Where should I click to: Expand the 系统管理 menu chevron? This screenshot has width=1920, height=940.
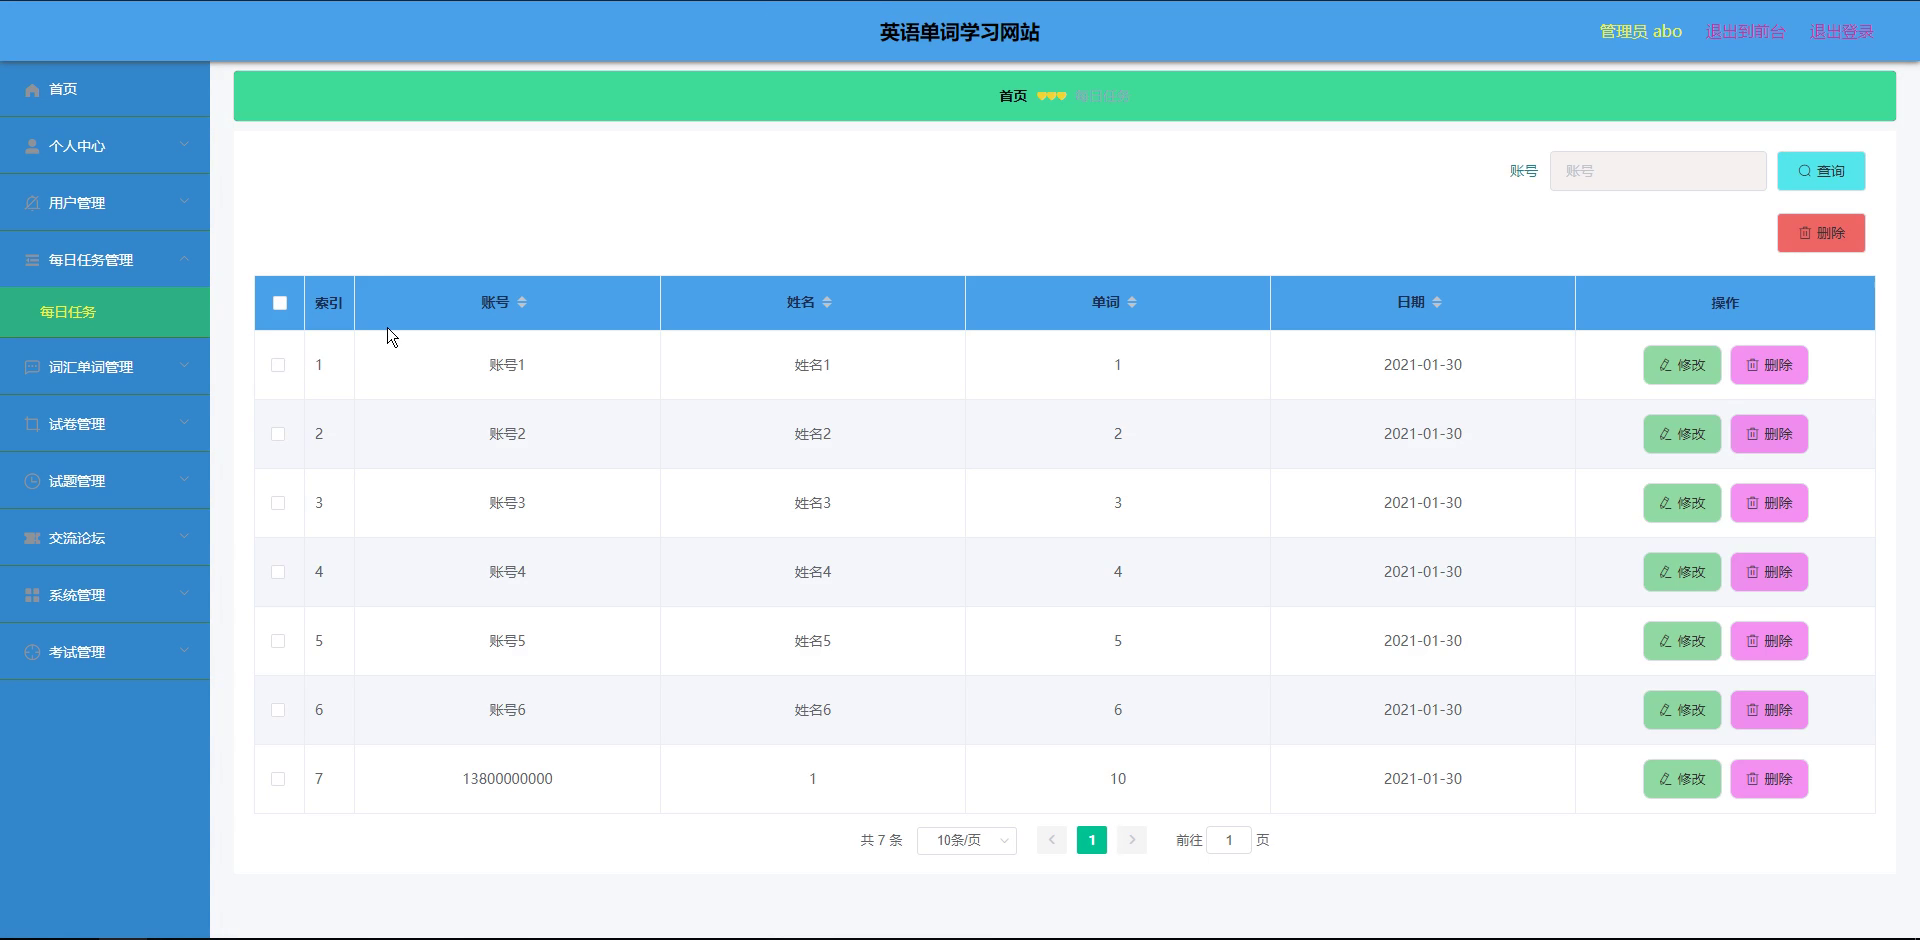click(184, 594)
